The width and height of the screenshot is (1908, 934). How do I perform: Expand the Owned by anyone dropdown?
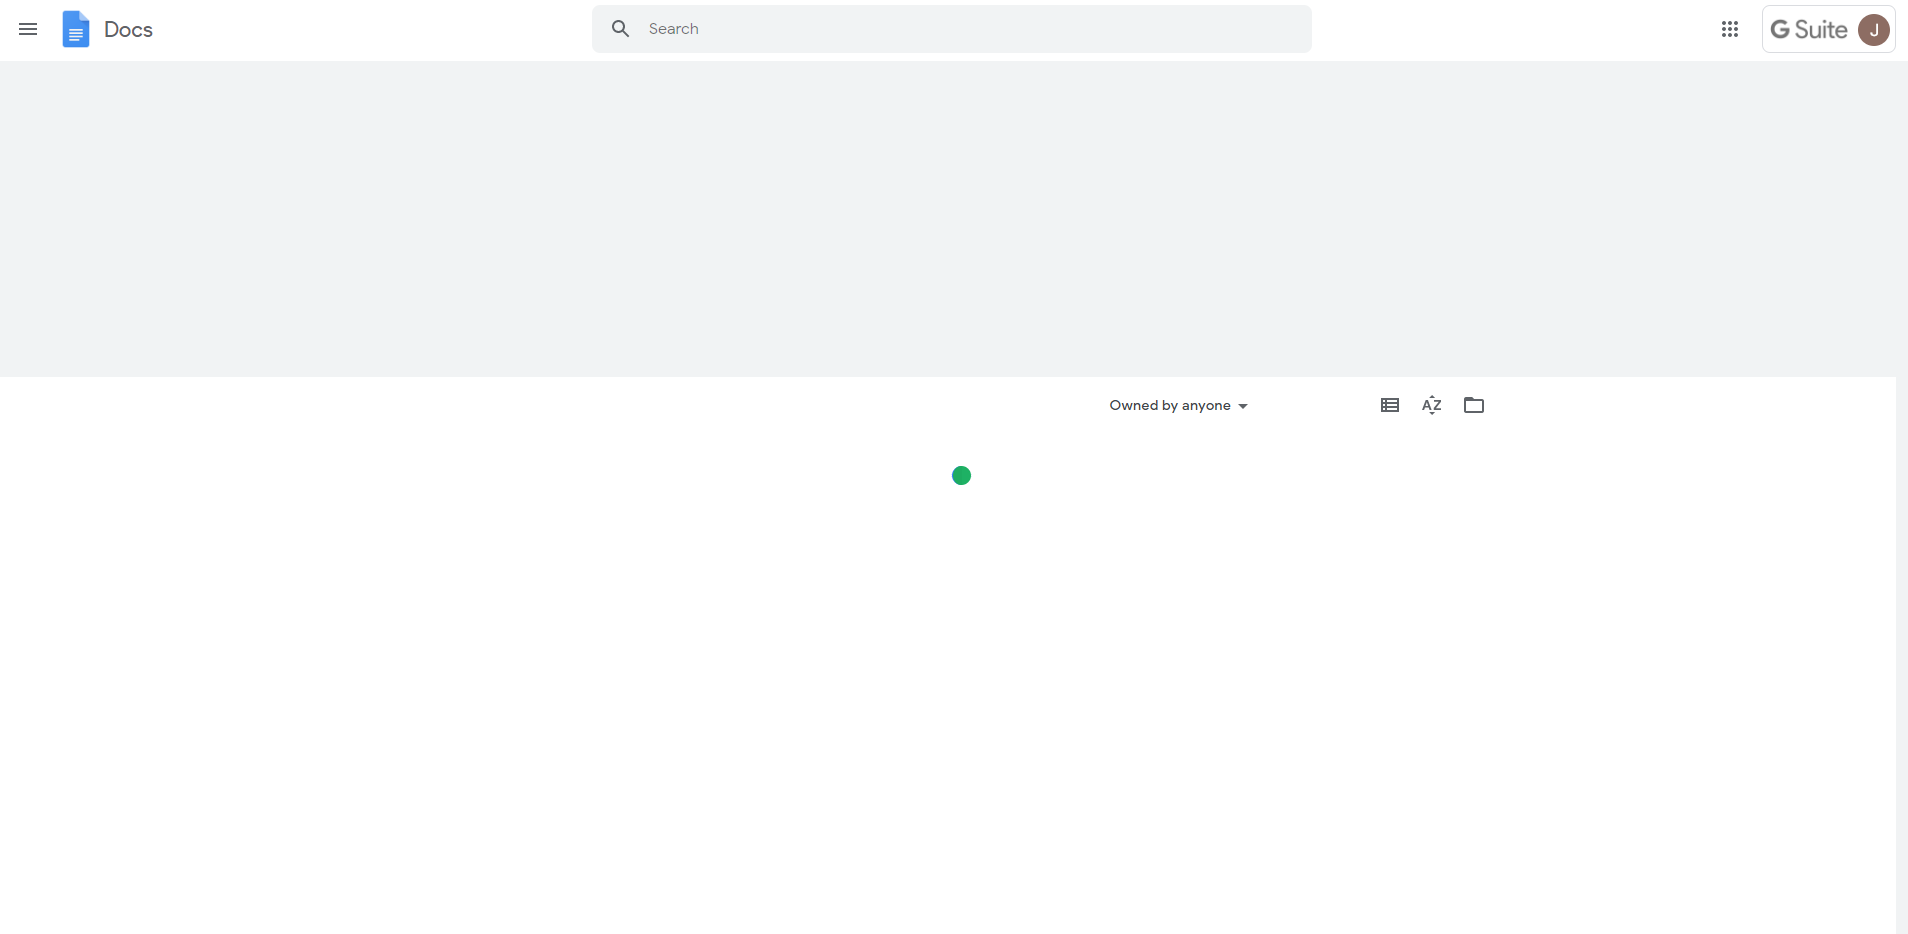1178,405
